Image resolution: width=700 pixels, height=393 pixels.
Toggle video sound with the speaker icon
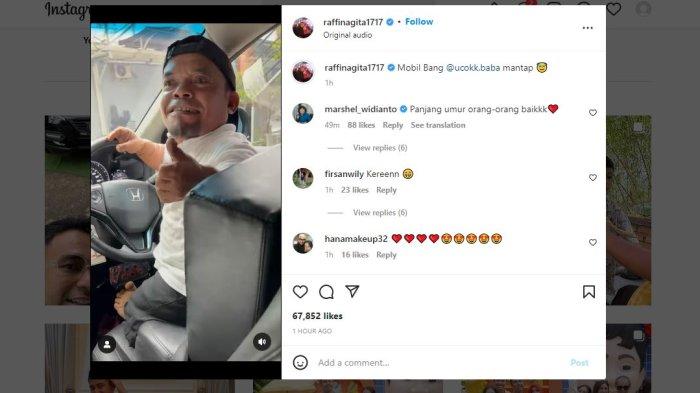pyautogui.click(x=262, y=342)
